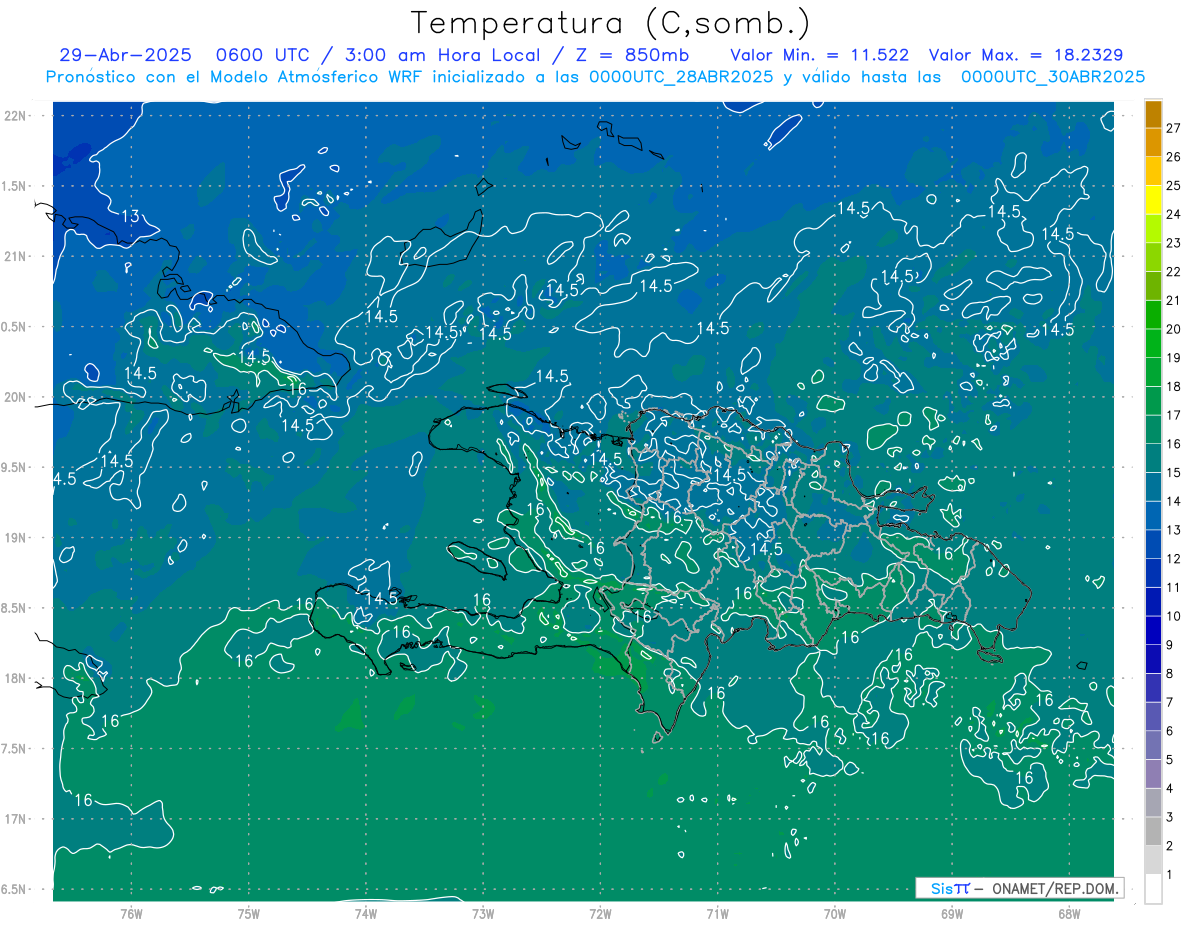This screenshot has height=927, width=1200.
Task: Select the "Z = 850mb" level text
Action: coord(629,55)
